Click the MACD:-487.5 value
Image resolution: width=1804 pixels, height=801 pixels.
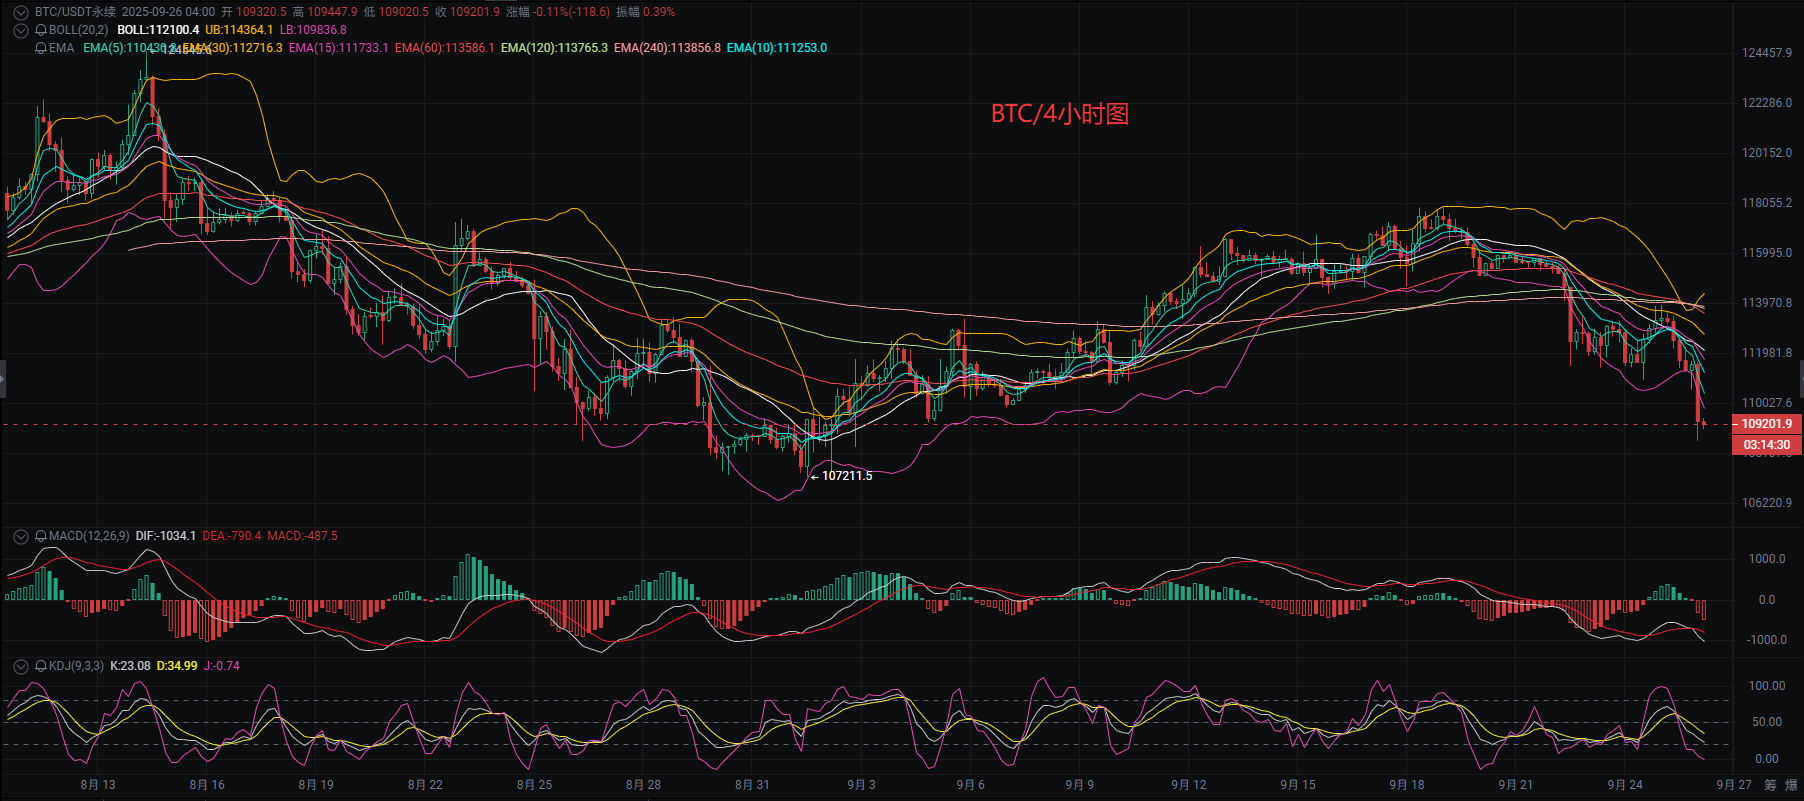point(302,536)
